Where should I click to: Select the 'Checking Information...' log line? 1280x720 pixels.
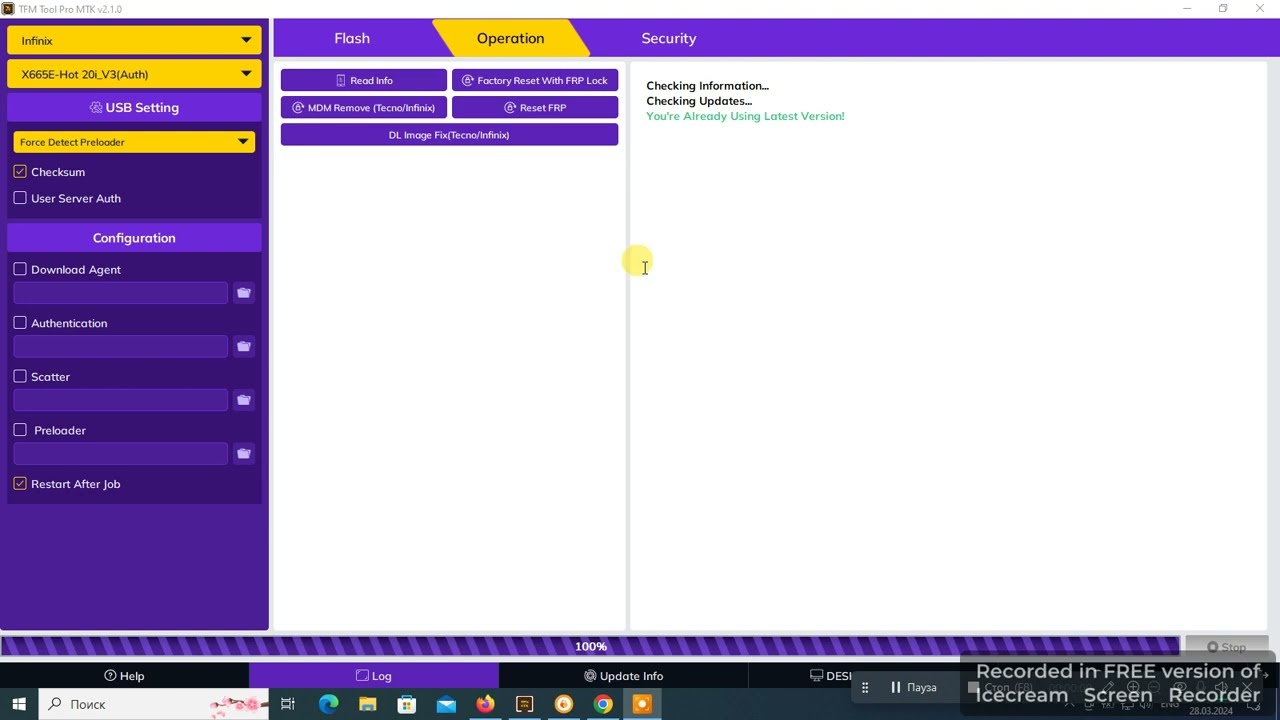coord(707,86)
